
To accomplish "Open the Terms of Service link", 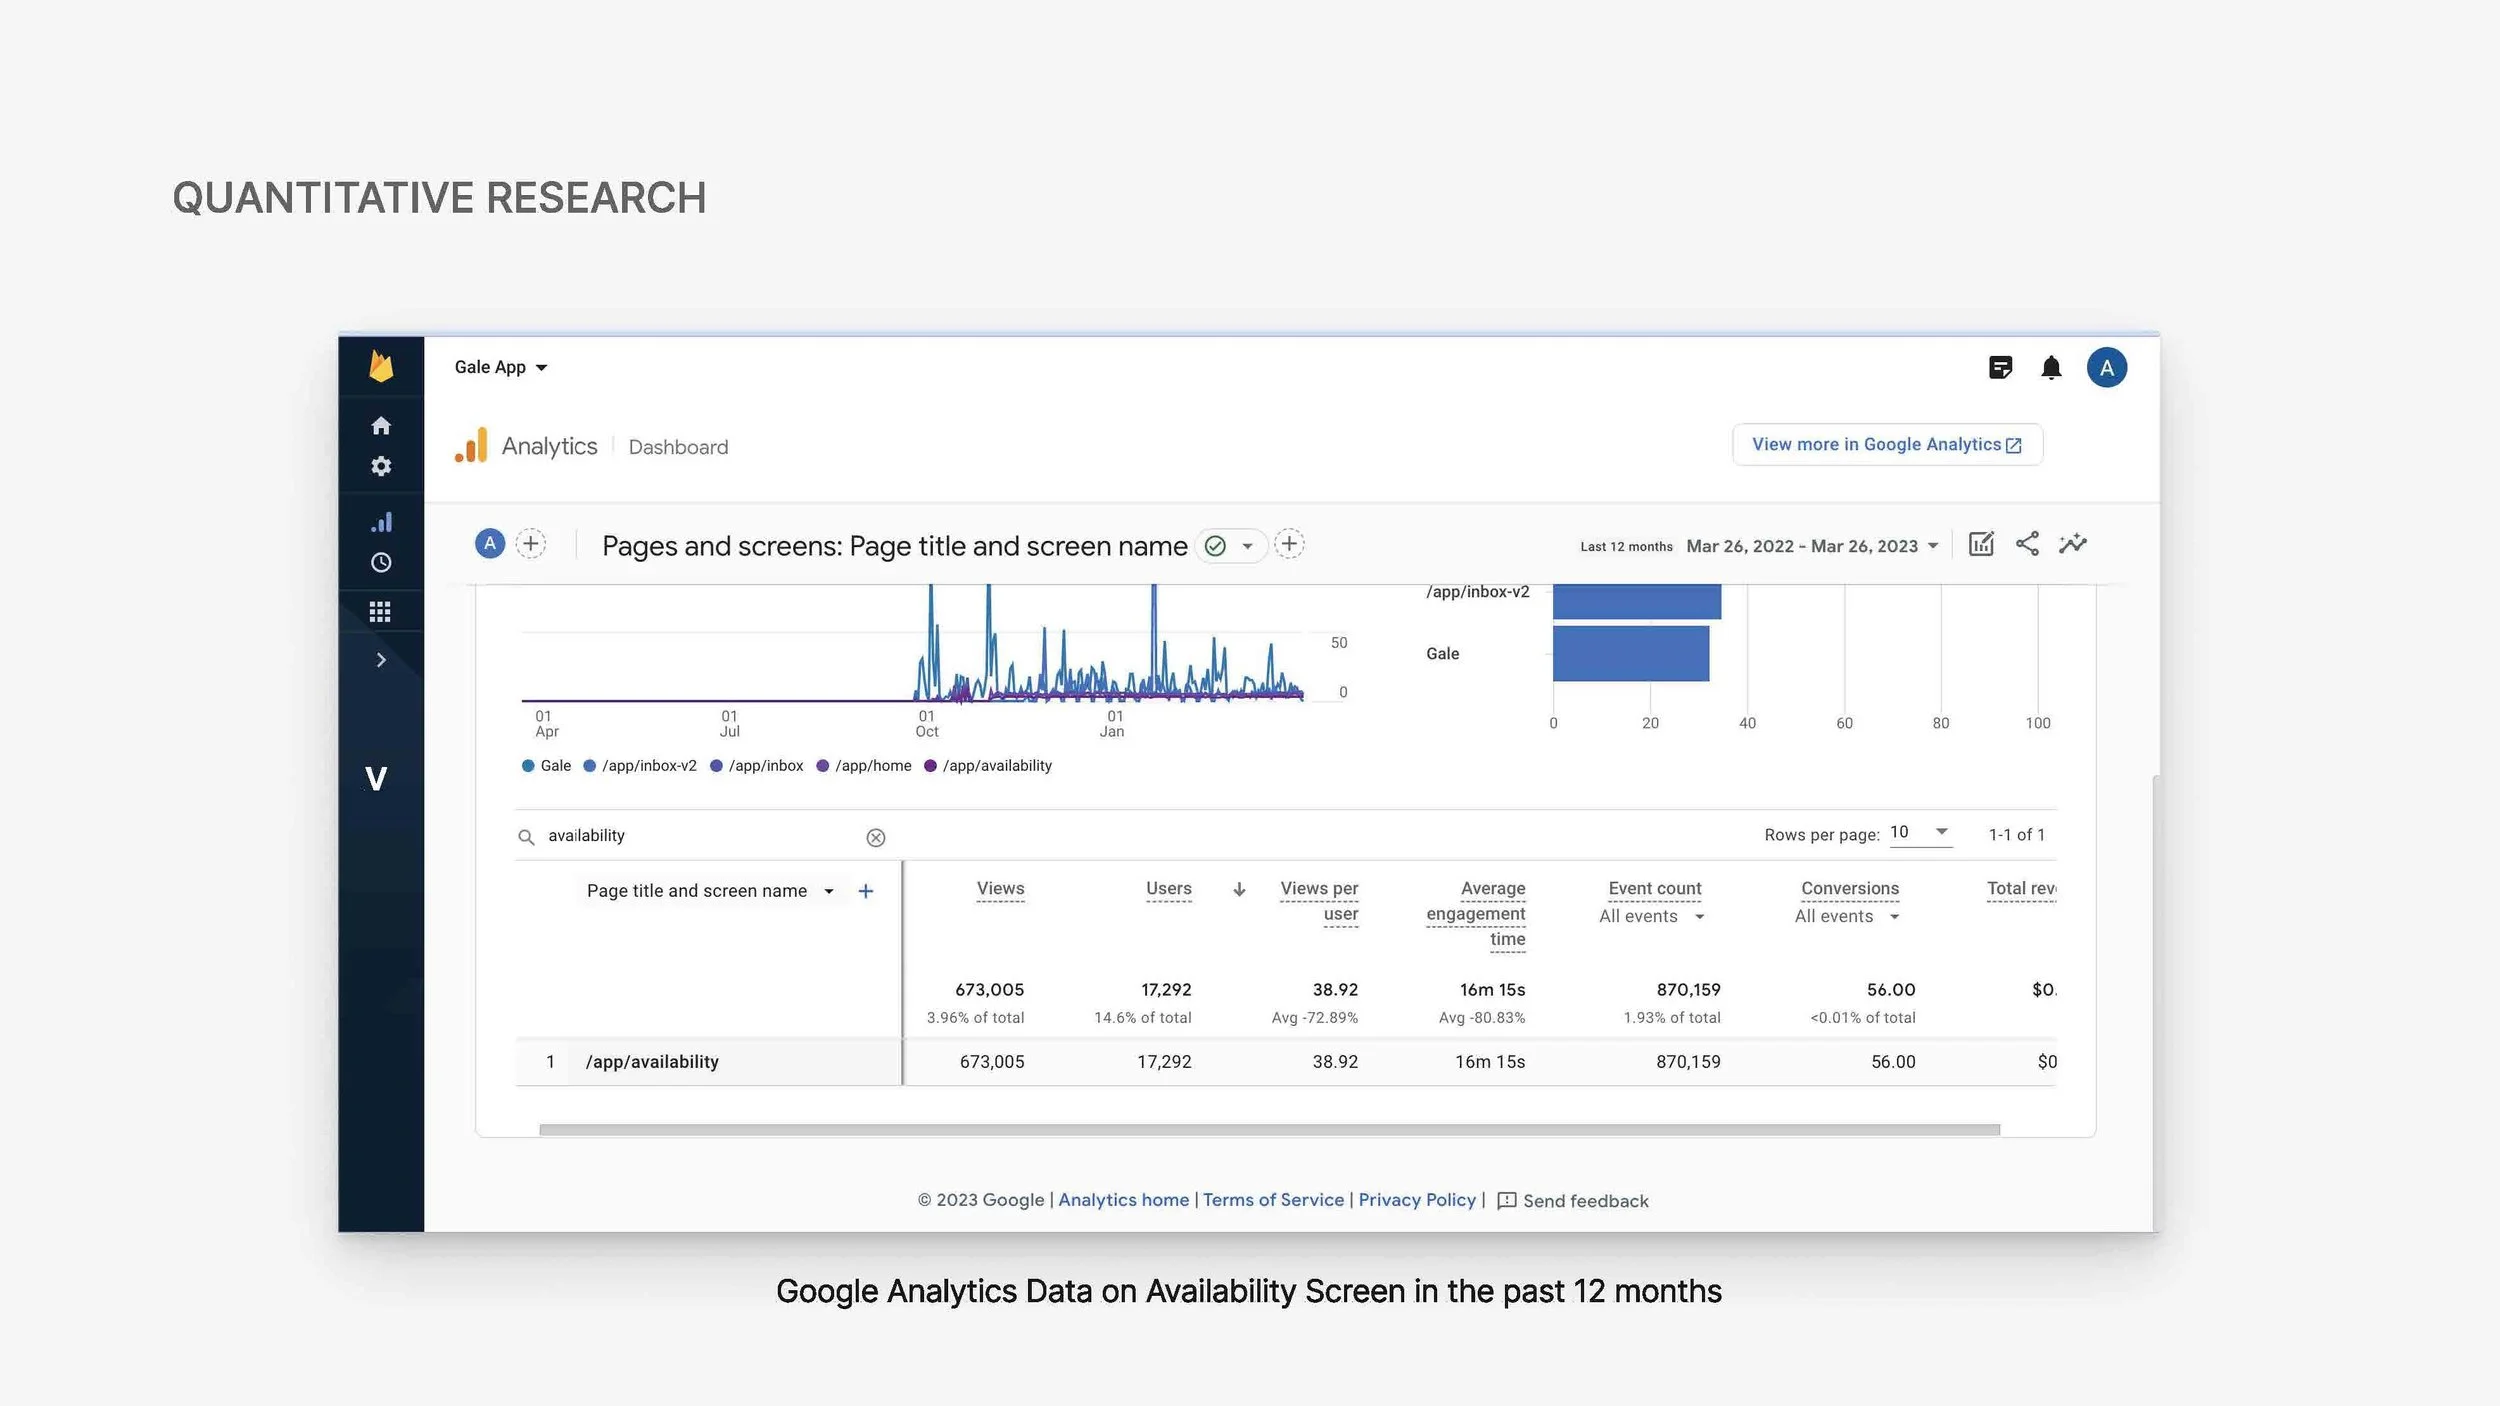I will pos(1273,1200).
